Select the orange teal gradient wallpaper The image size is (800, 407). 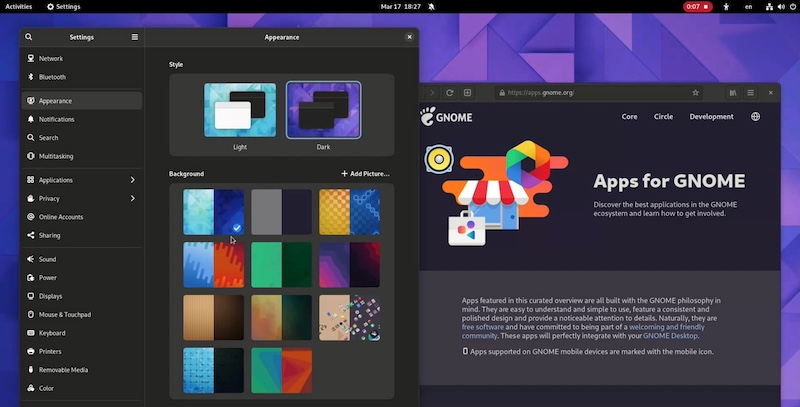click(281, 317)
